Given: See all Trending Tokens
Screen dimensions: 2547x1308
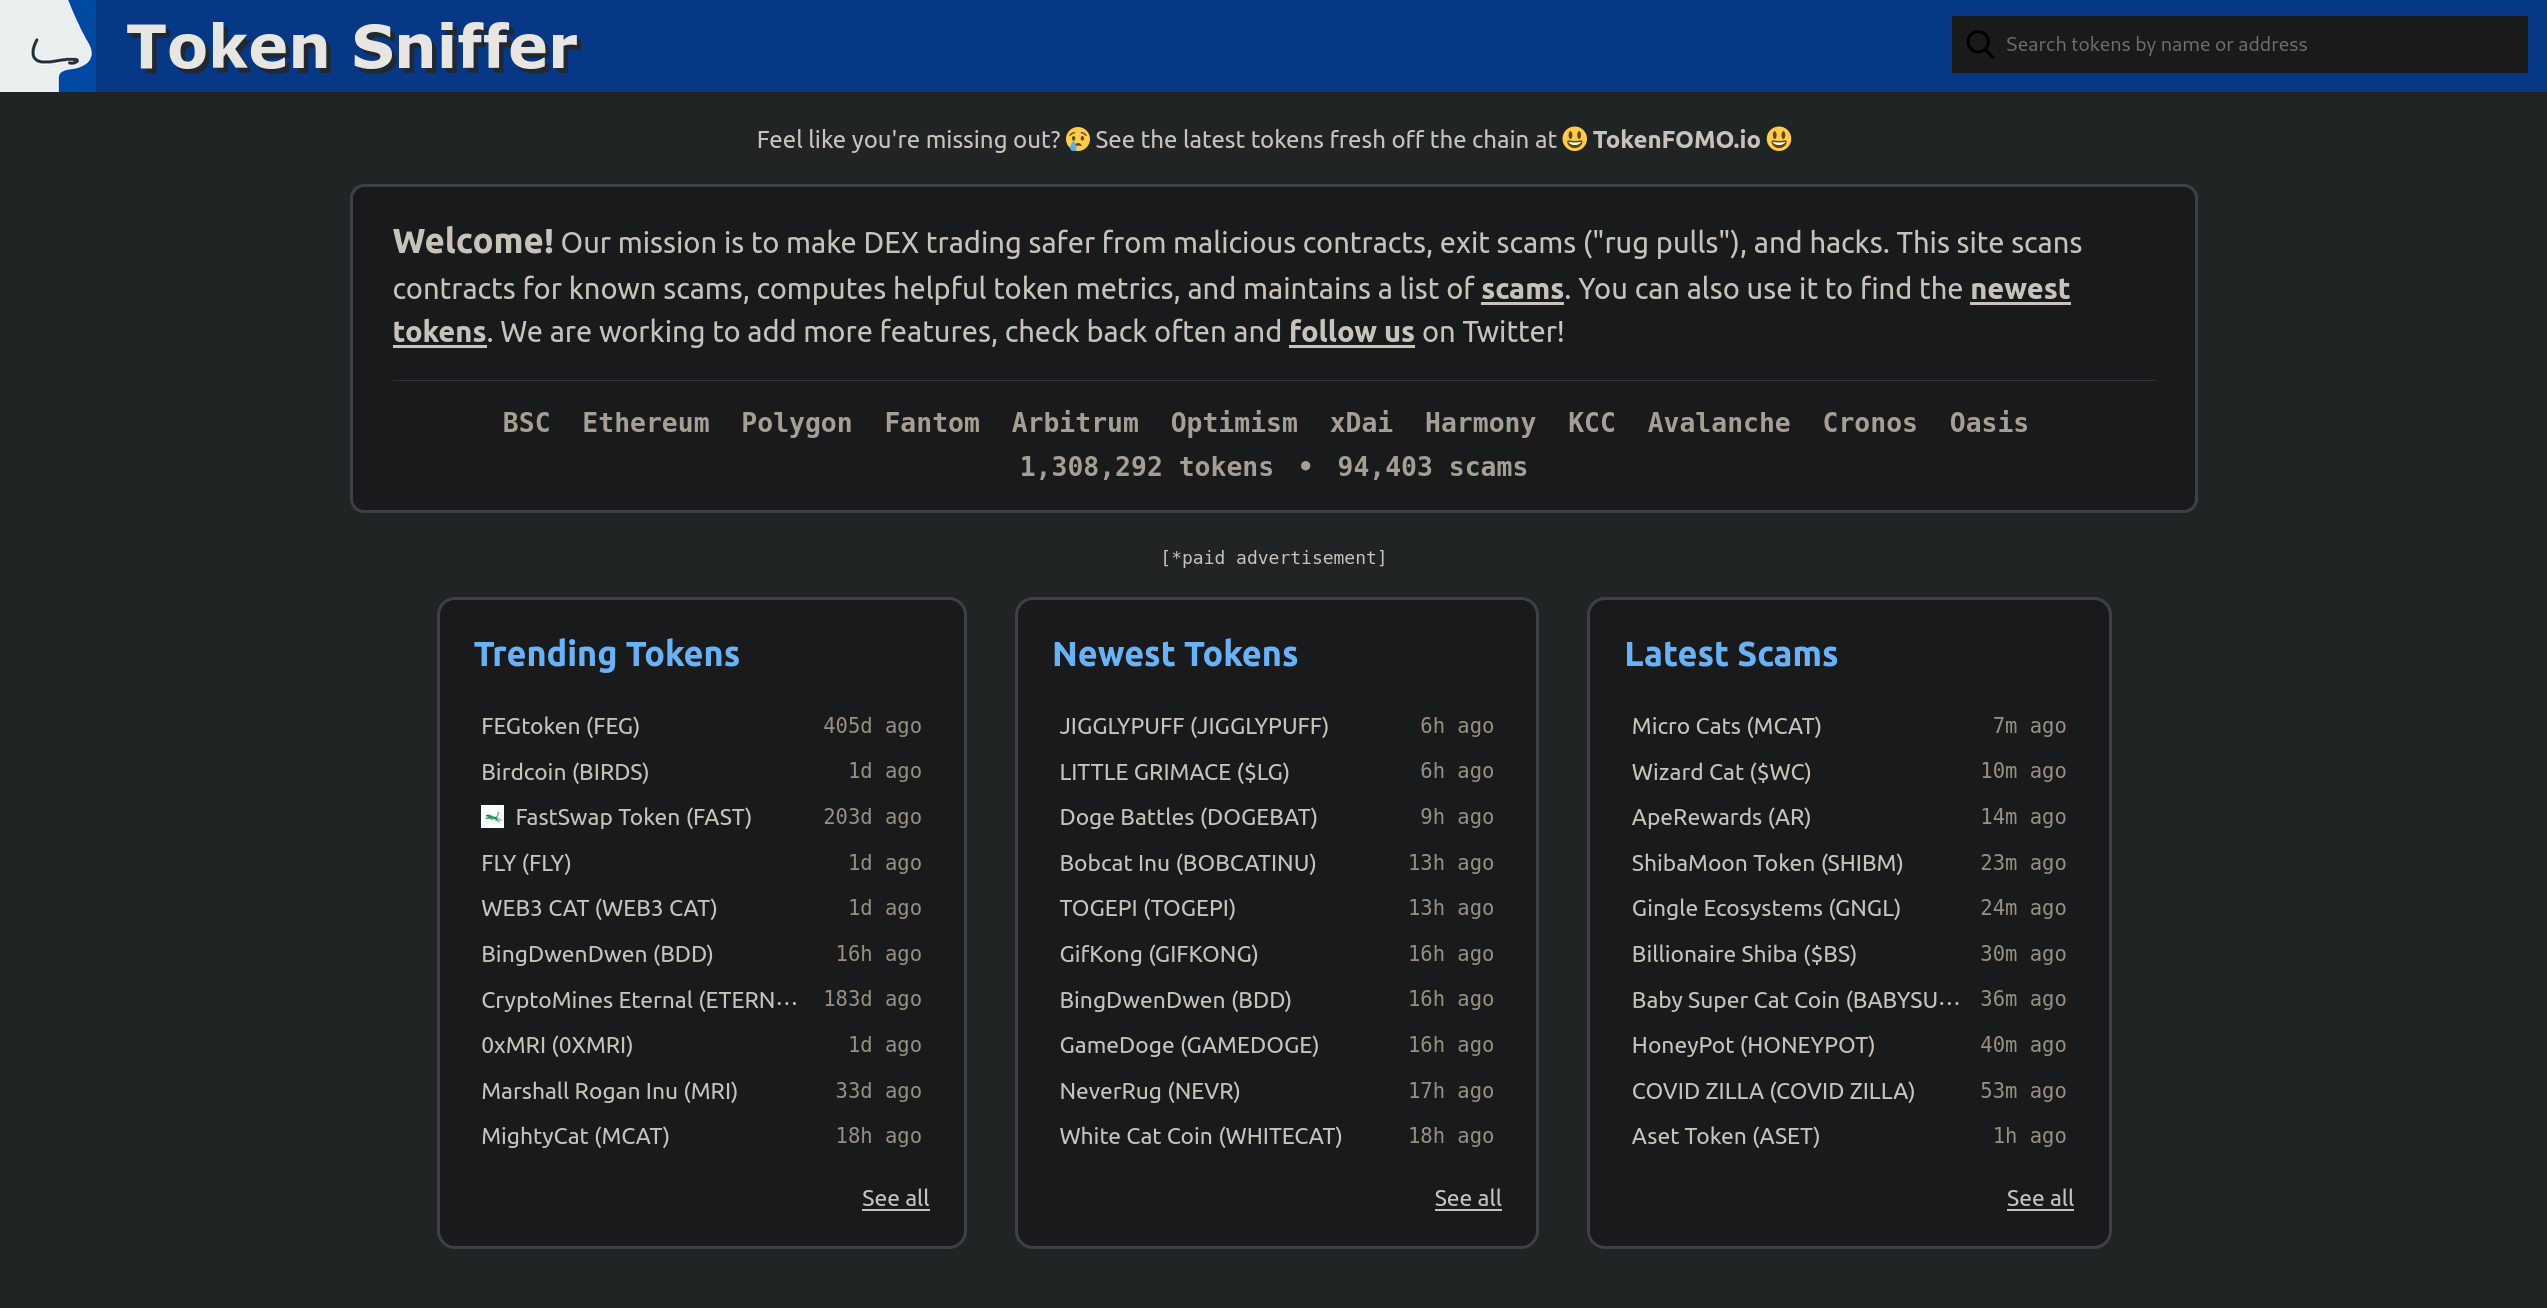Looking at the screenshot, I should click(895, 1198).
